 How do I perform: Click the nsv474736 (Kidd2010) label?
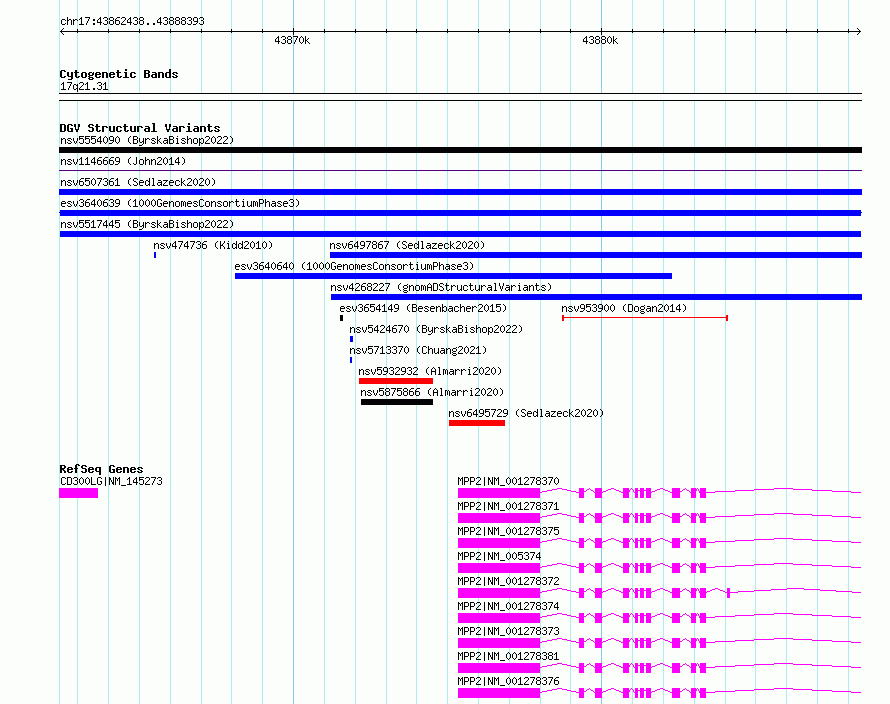coord(213,245)
